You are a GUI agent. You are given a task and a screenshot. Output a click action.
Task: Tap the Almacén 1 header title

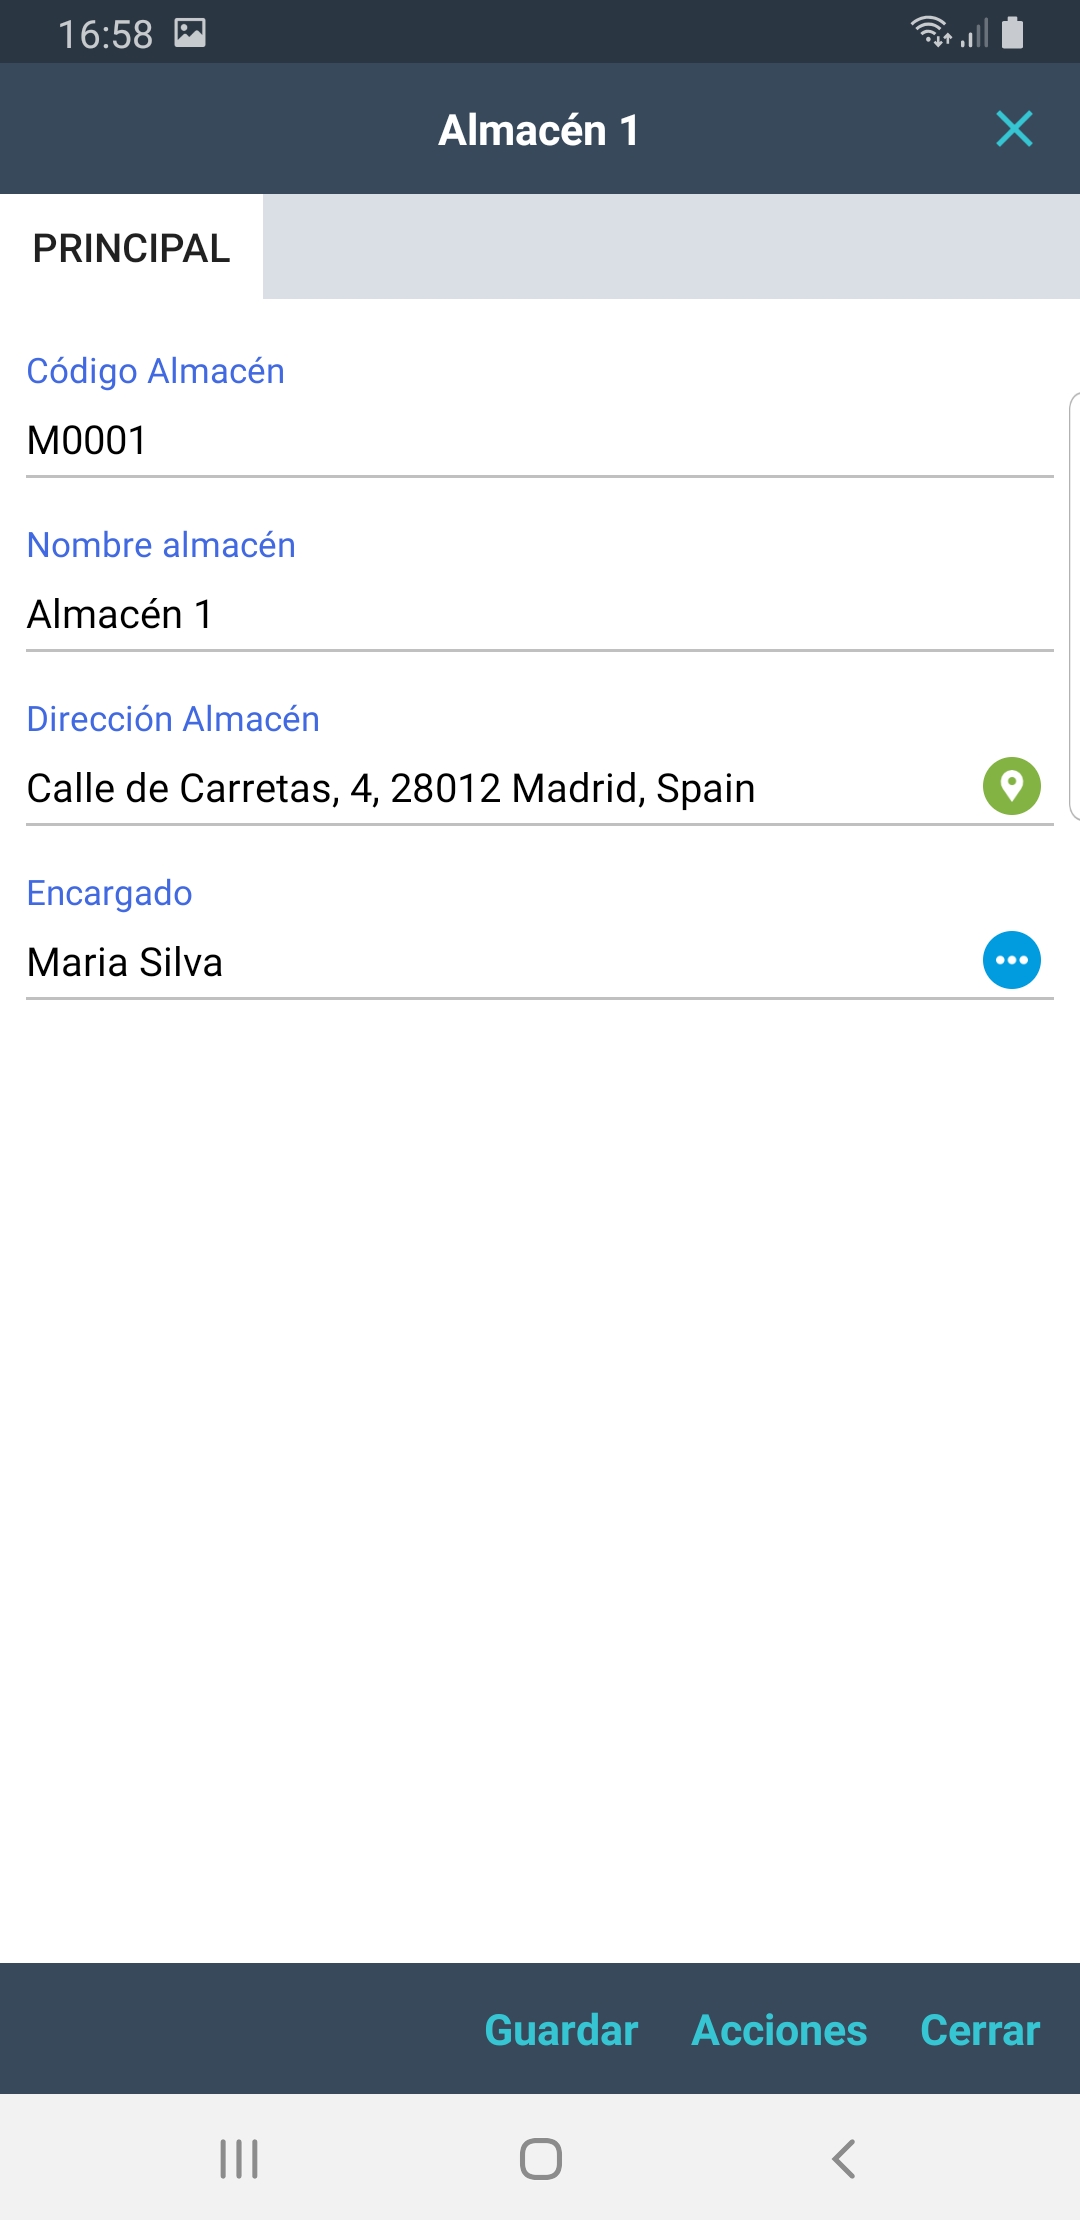coord(538,130)
